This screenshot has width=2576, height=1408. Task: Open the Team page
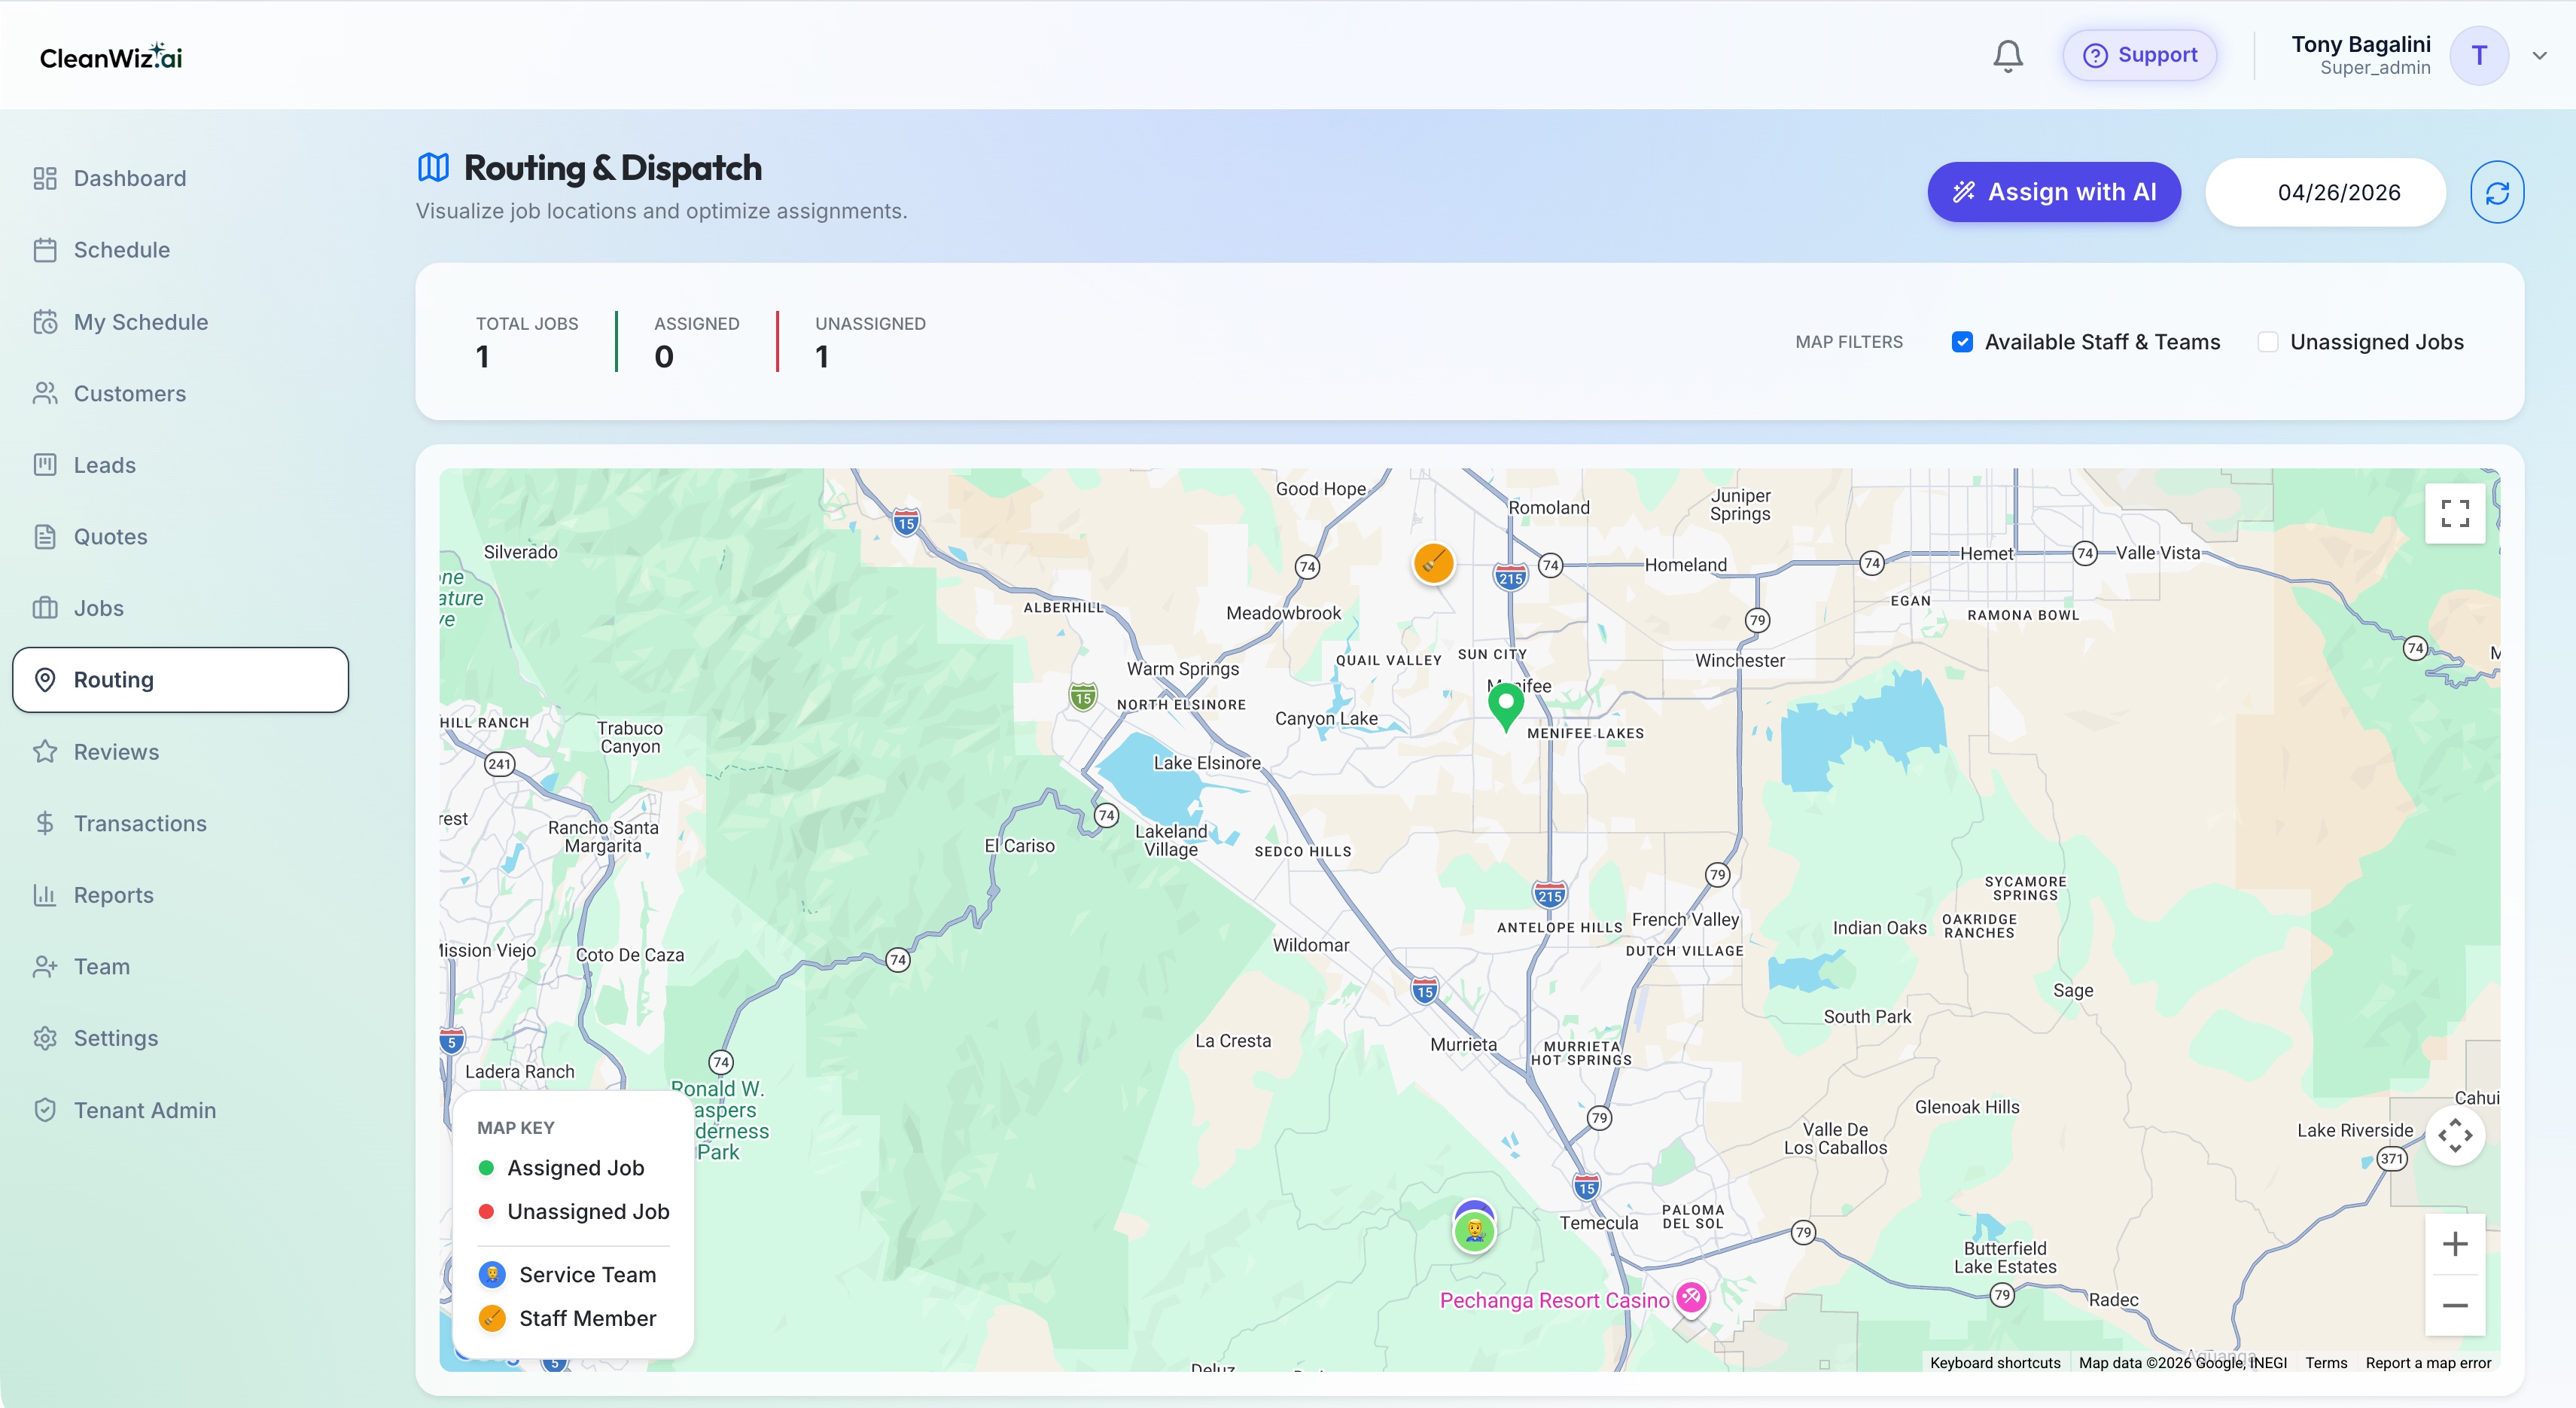(x=180, y=967)
